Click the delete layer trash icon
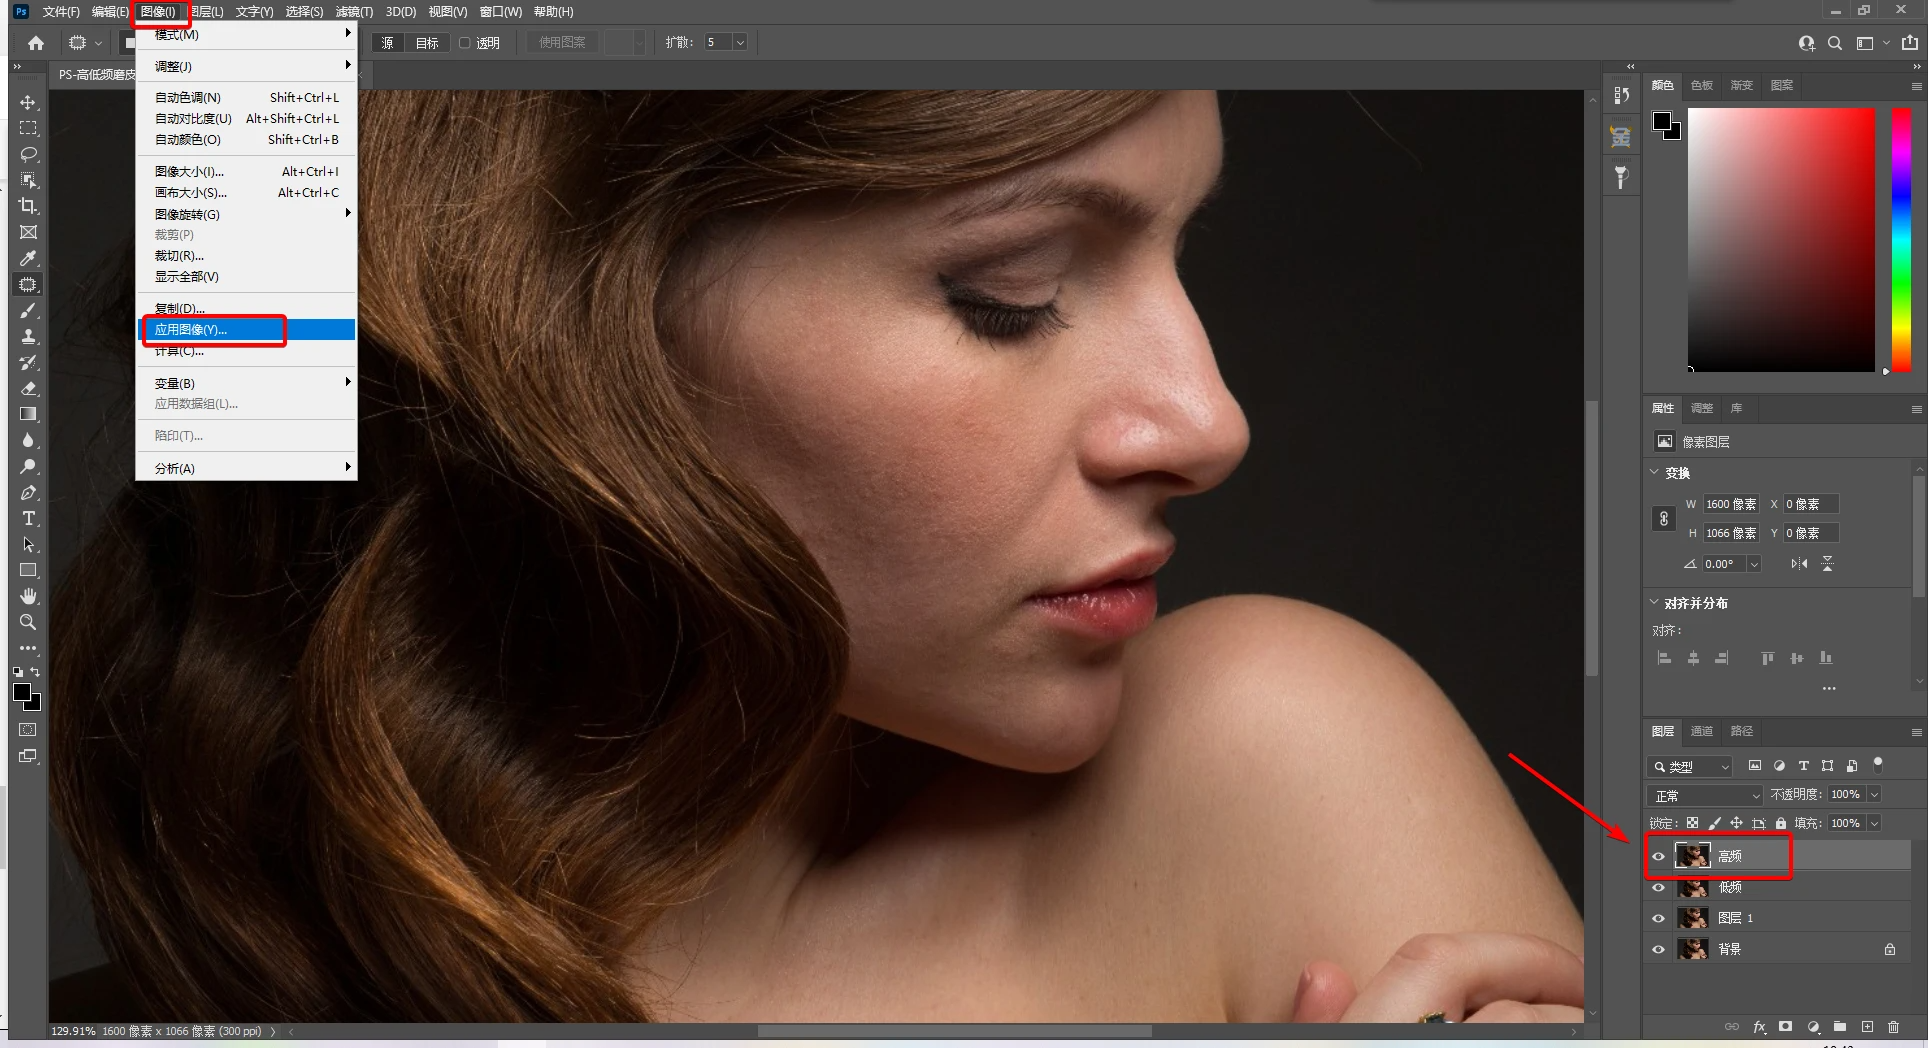The width and height of the screenshot is (1928, 1048). [x=1893, y=1027]
